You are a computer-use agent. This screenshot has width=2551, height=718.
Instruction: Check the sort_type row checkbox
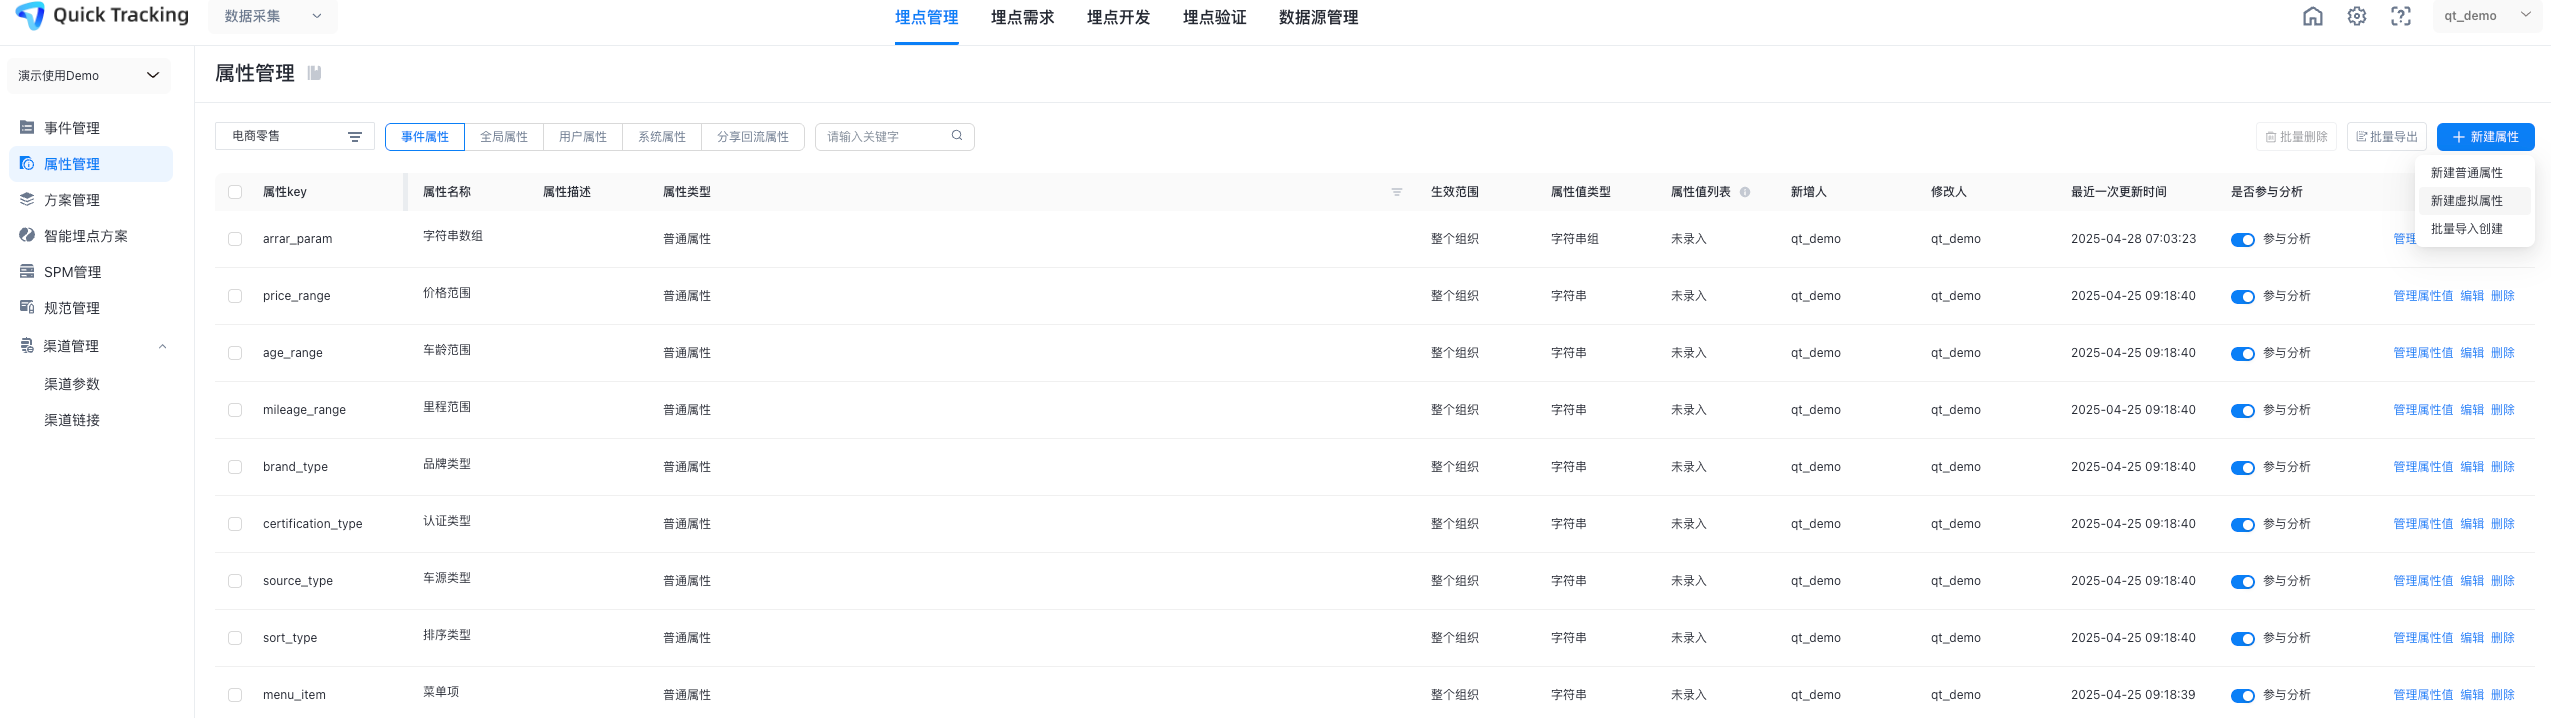(235, 638)
